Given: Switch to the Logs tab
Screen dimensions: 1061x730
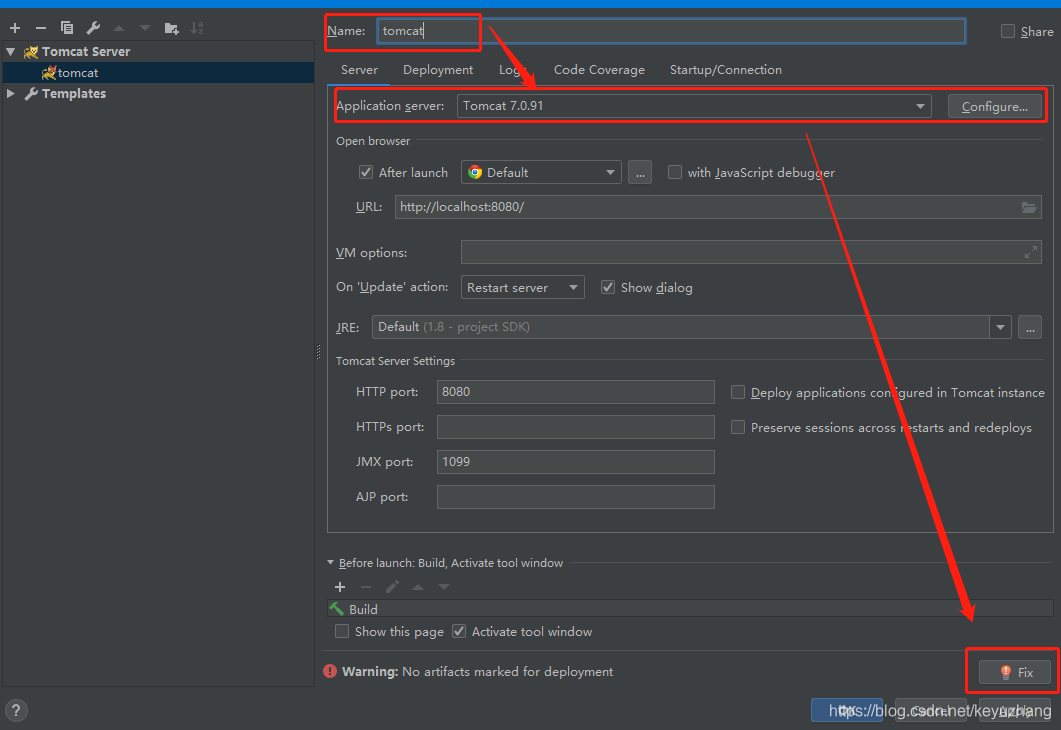Looking at the screenshot, I should [512, 70].
